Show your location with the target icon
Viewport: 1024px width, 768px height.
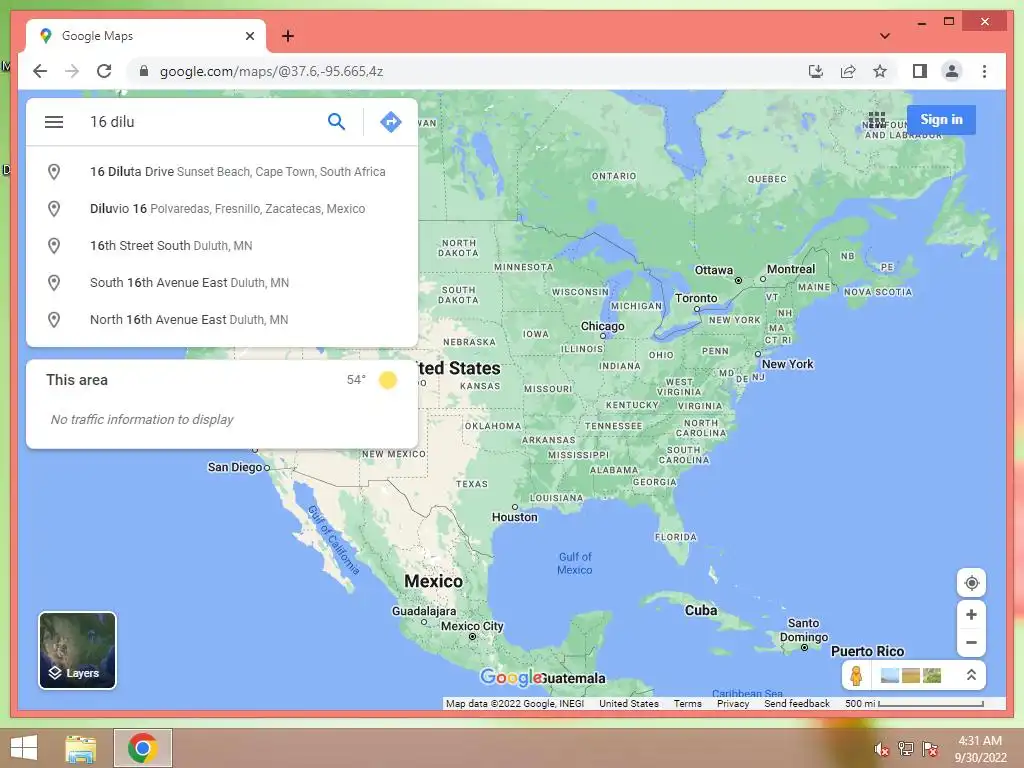[971, 583]
